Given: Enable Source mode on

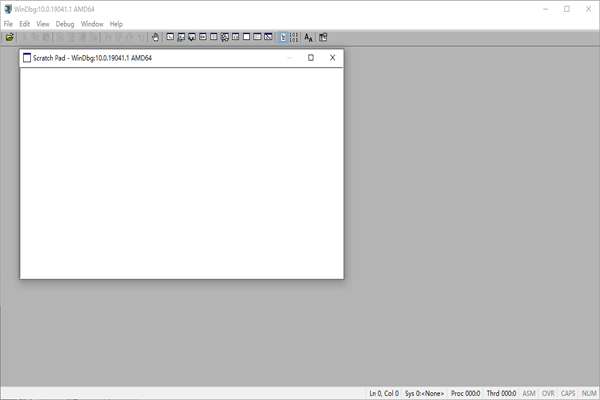Looking at the screenshot, I should click(283, 37).
